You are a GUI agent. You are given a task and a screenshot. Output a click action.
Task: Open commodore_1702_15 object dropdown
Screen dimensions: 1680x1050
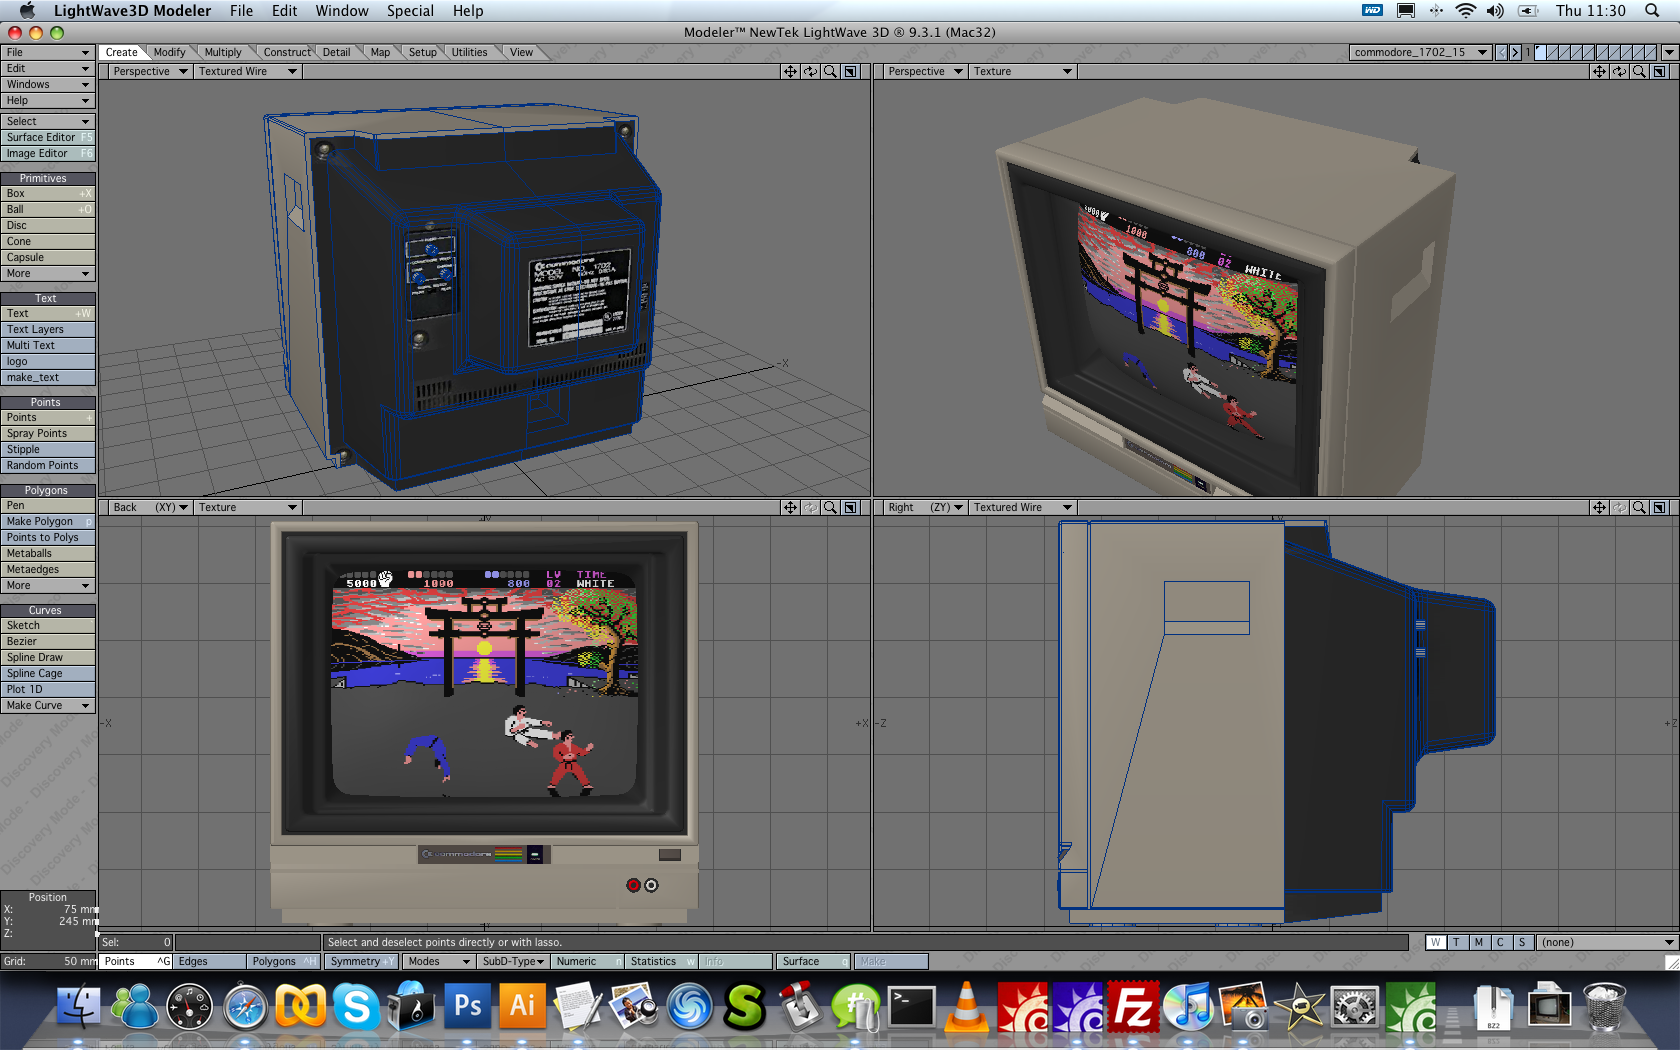pyautogui.click(x=1420, y=53)
